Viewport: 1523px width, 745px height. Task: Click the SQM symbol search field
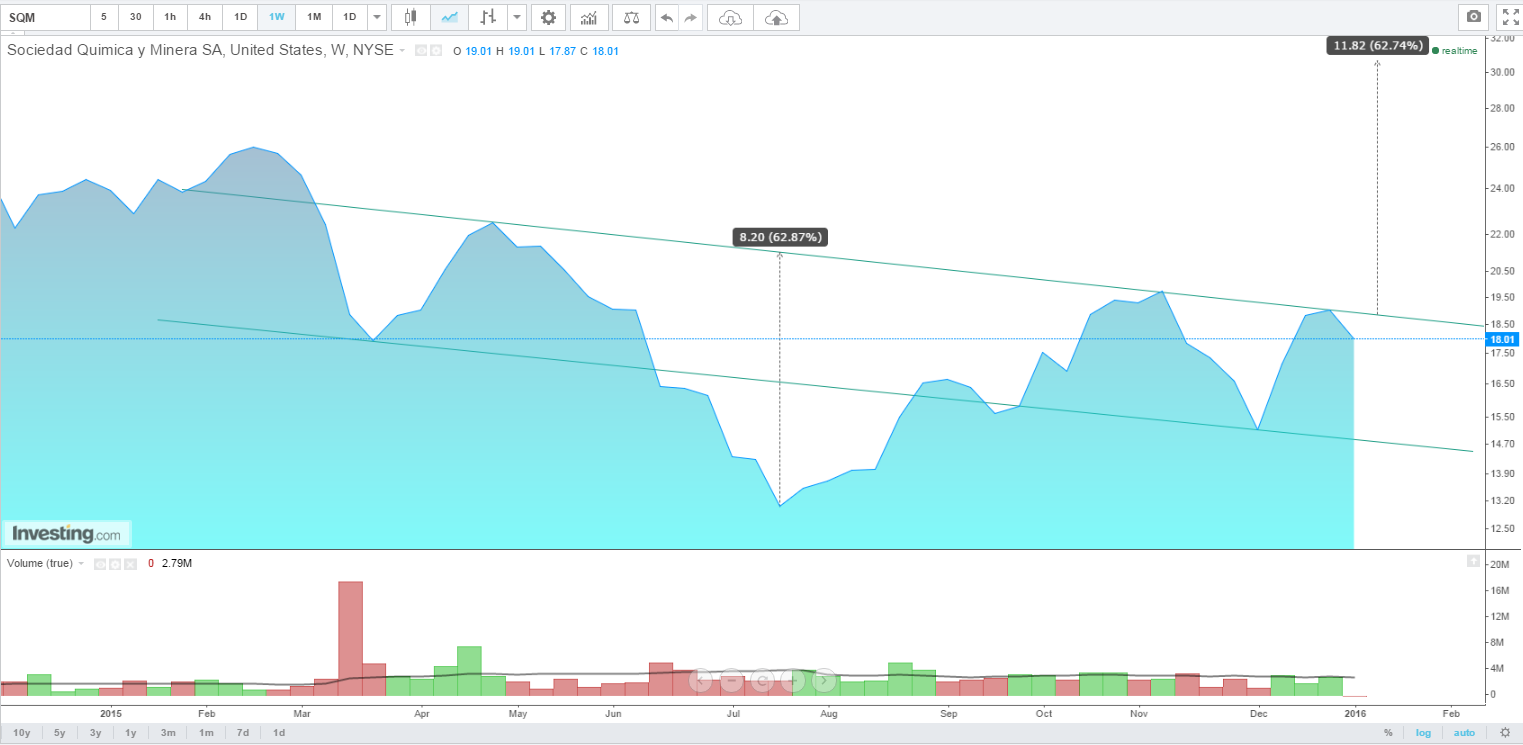click(45, 17)
